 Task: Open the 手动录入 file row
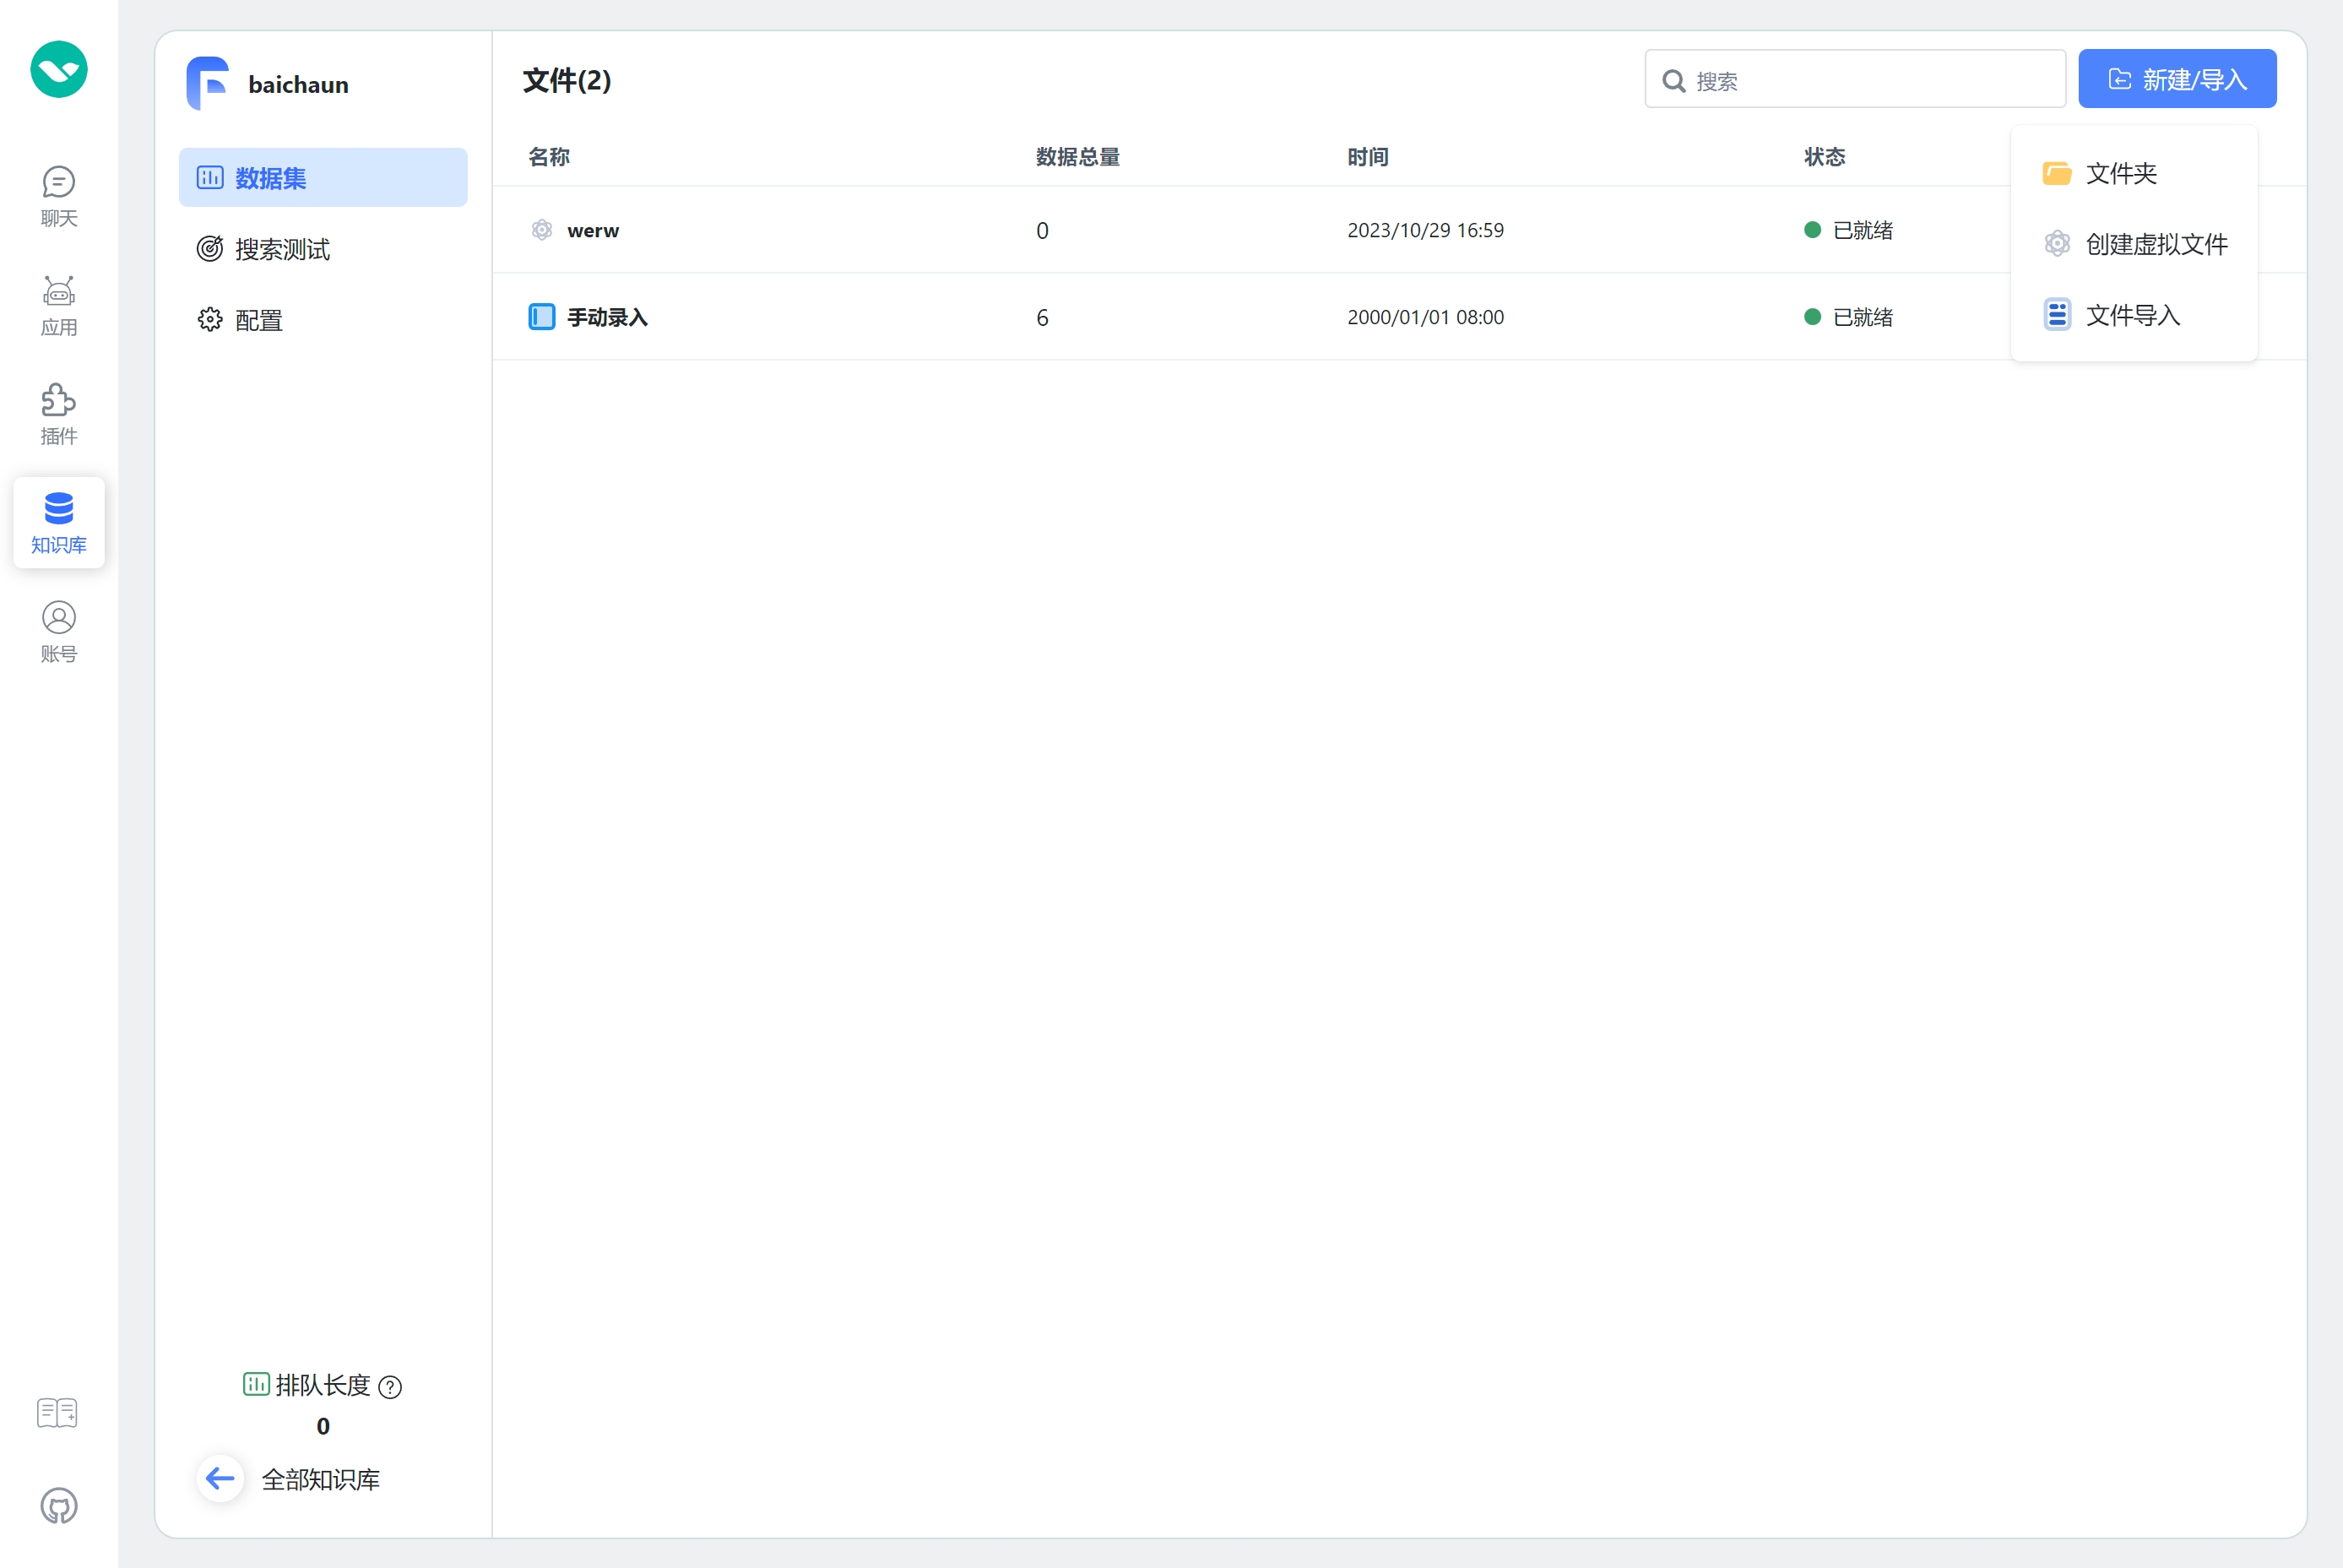(607, 318)
